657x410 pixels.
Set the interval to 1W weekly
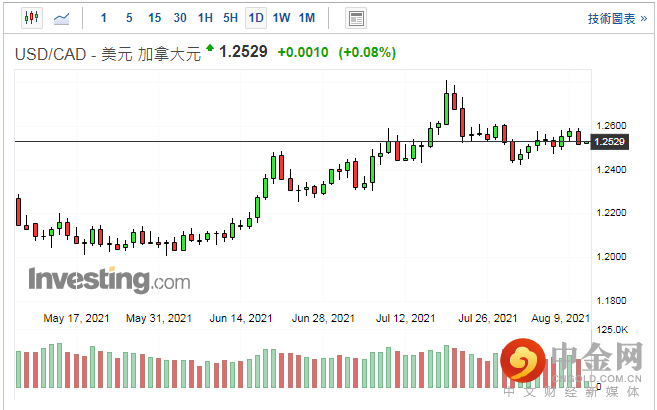coord(281,18)
